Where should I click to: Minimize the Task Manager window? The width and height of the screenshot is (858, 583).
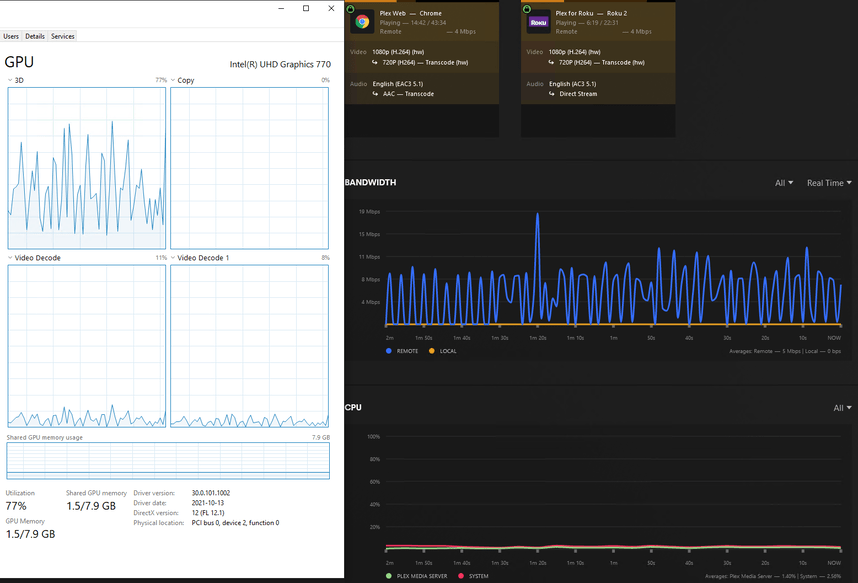click(281, 8)
